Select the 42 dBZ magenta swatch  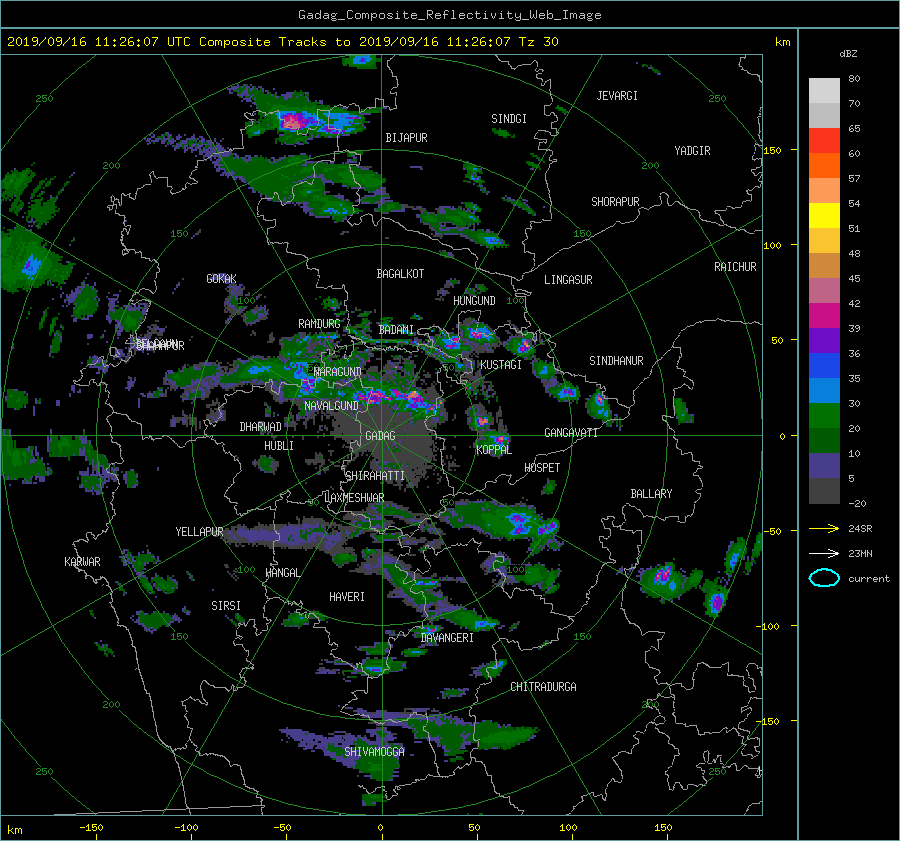824,316
